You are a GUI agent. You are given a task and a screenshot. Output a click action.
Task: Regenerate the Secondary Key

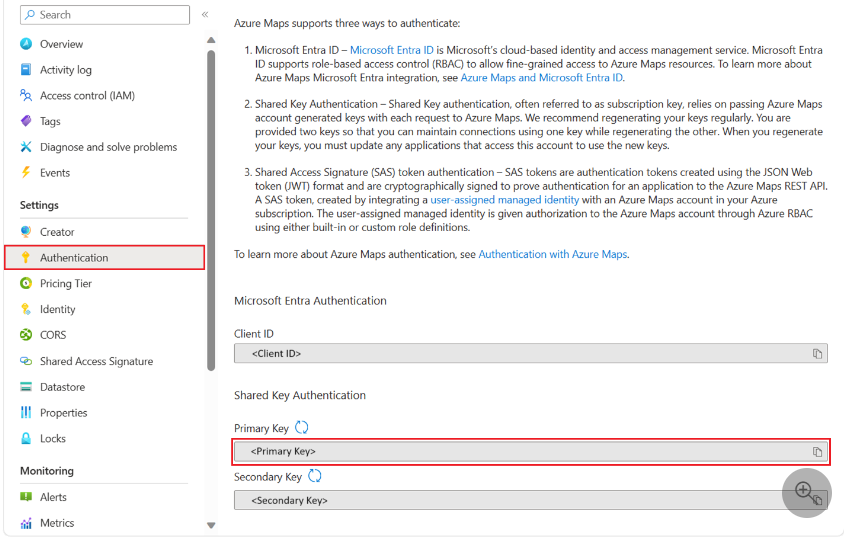click(x=315, y=476)
